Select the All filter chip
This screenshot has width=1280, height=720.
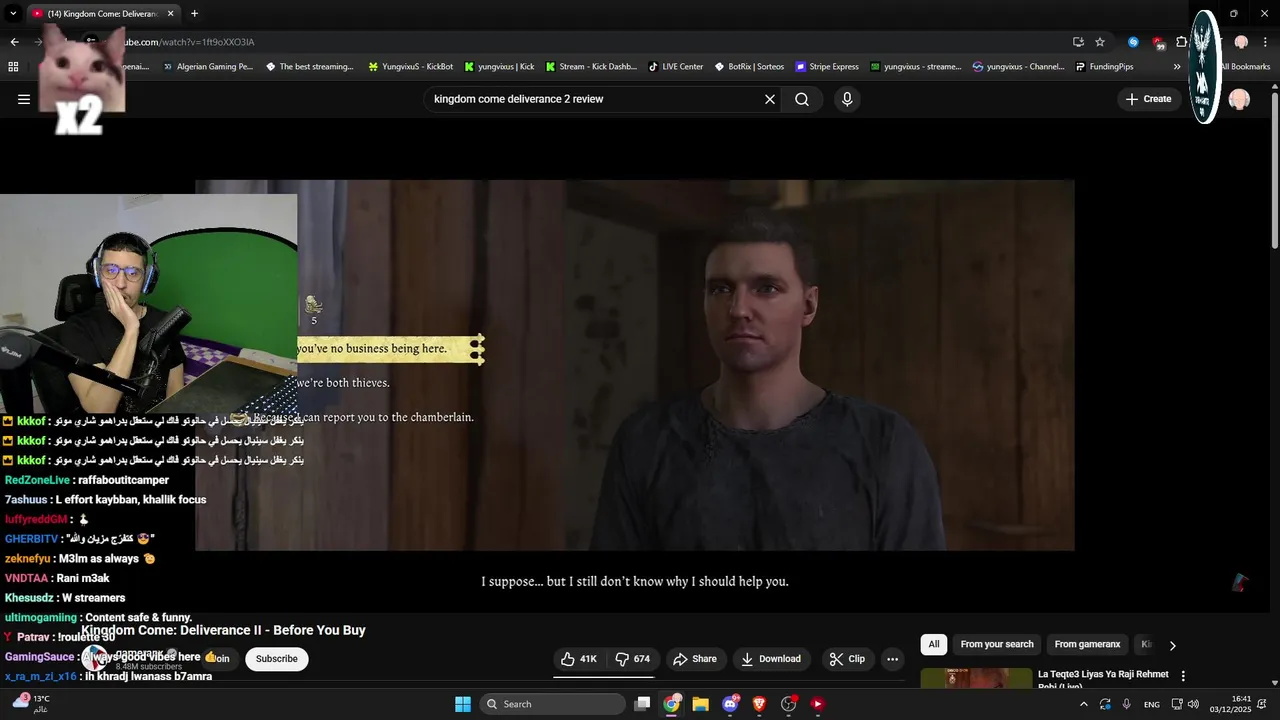coord(934,644)
